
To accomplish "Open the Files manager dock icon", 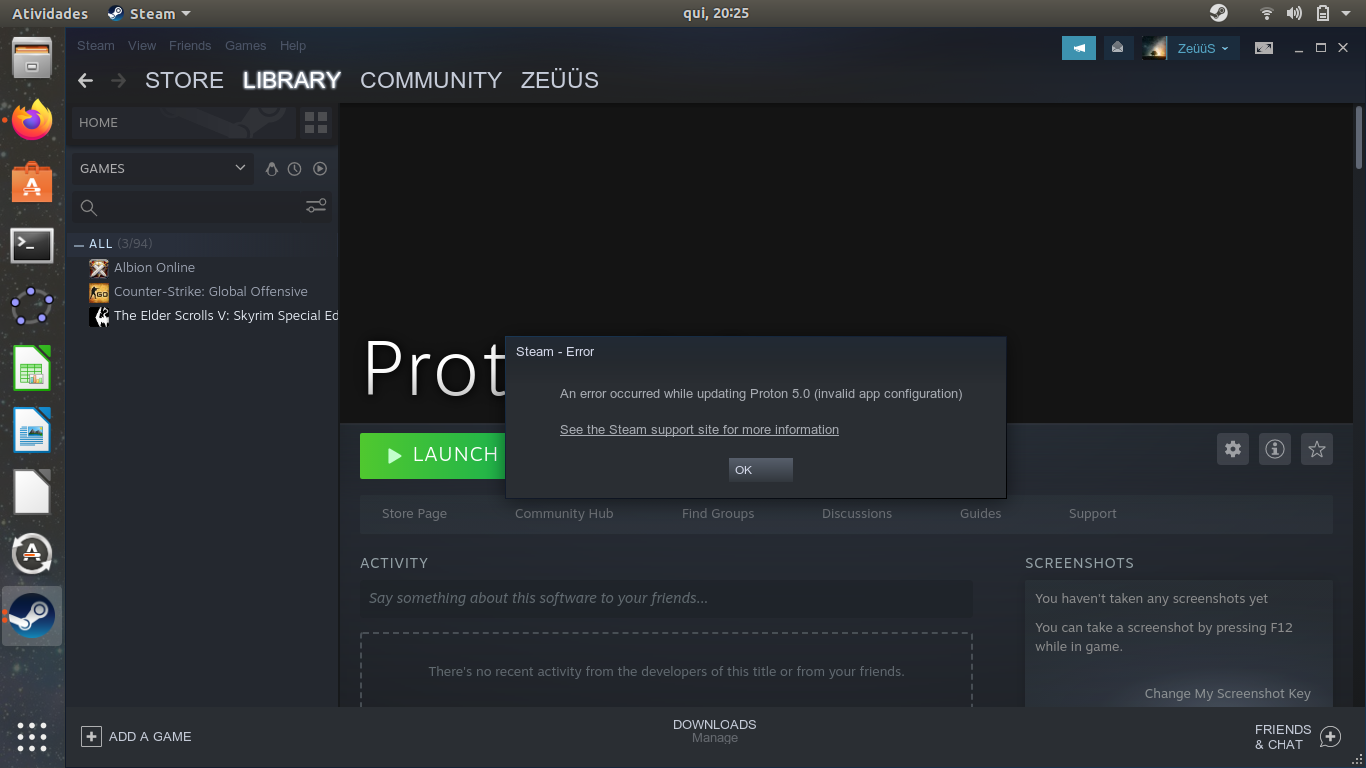I will pos(32,58).
